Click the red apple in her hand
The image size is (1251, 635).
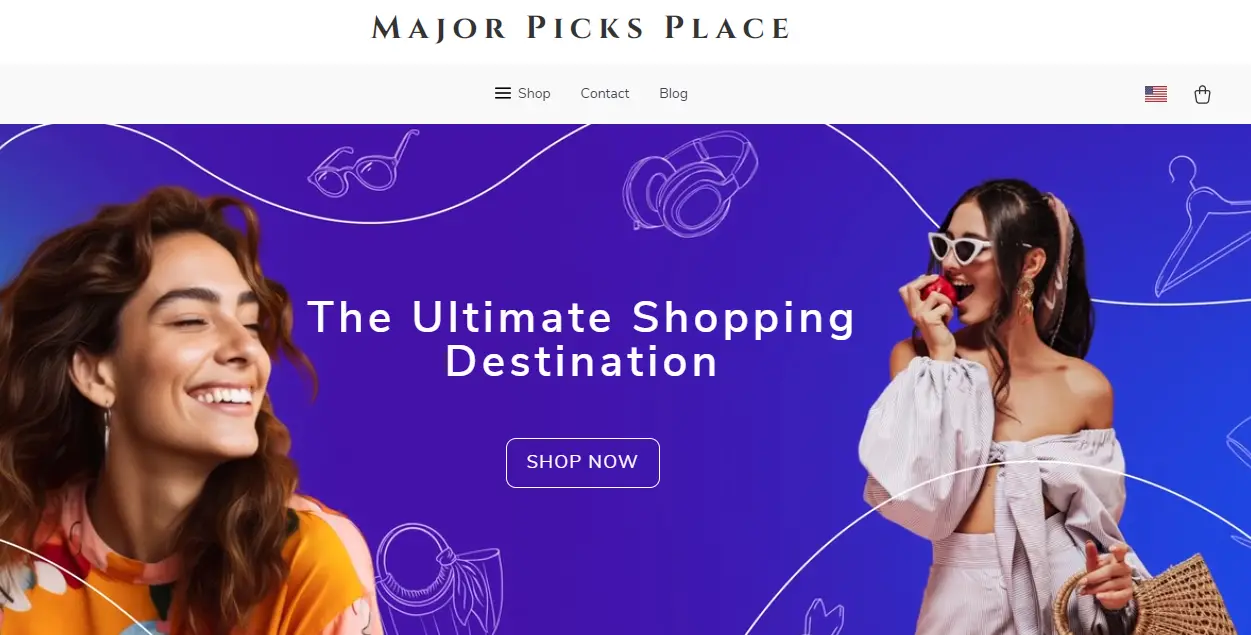click(x=939, y=289)
